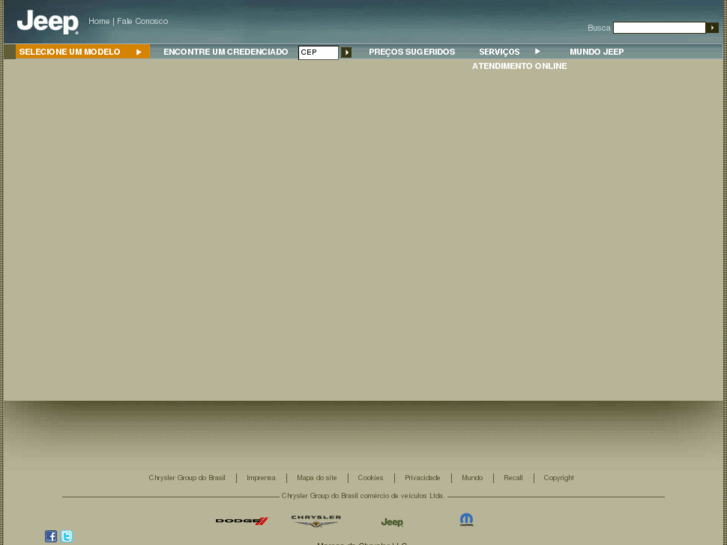Open Cookies footer link
This screenshot has width=727, height=545.
(x=370, y=478)
